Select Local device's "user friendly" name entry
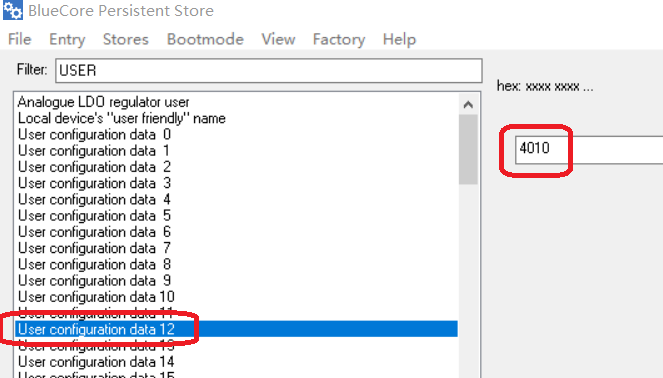The height and width of the screenshot is (378, 663). (236, 118)
